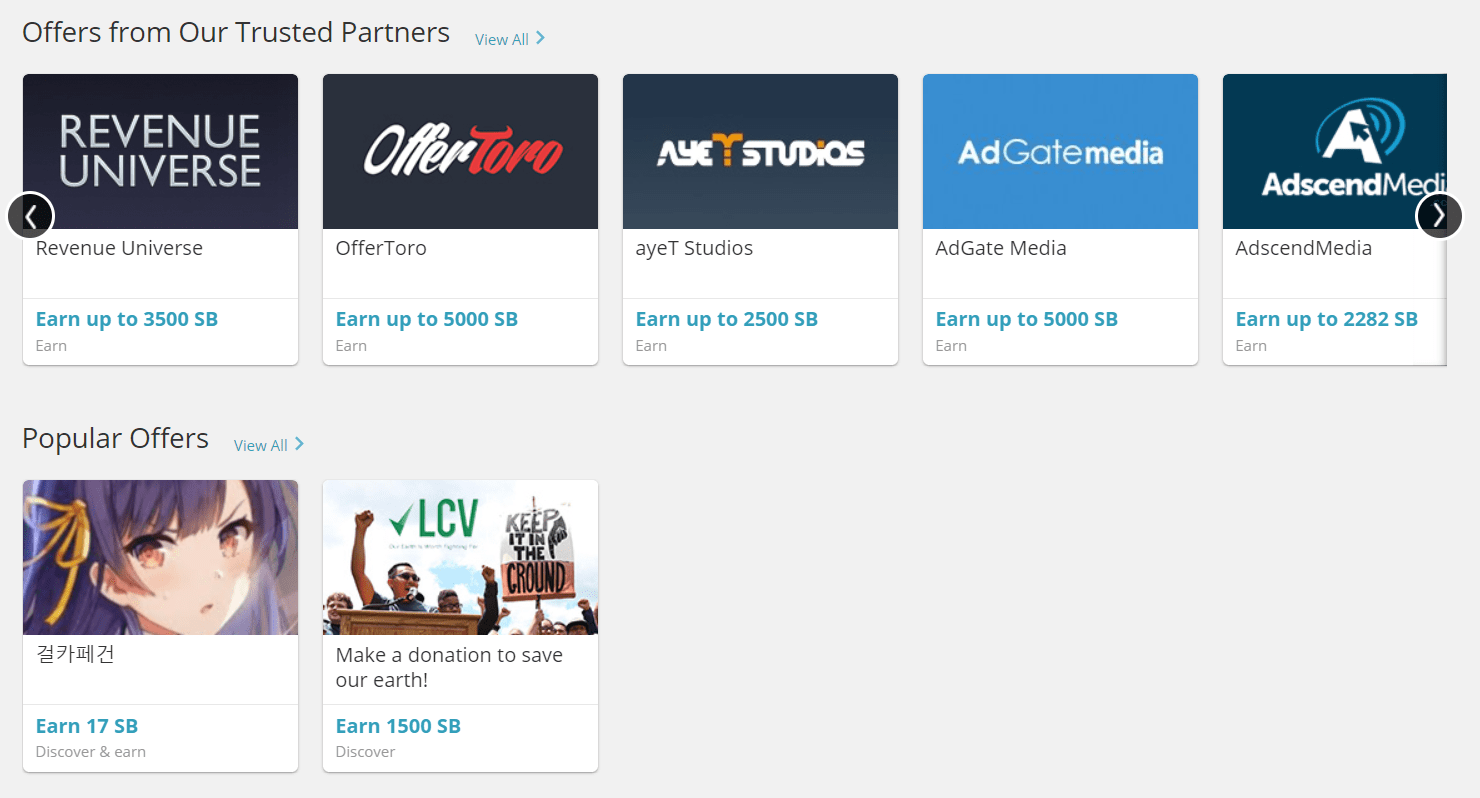Click the left carousel arrow
Image resolution: width=1480 pixels, height=798 pixels.
pos(30,215)
